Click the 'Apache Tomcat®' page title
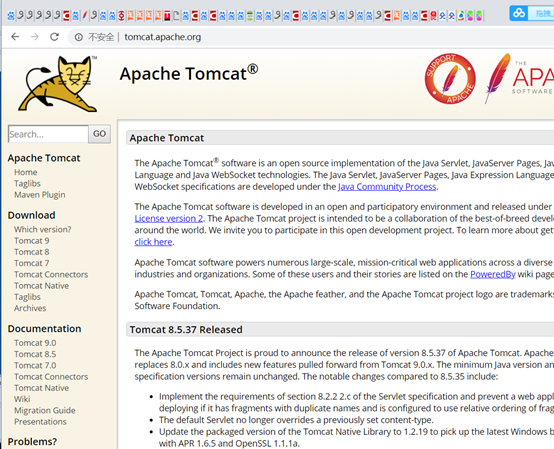 [x=189, y=73]
